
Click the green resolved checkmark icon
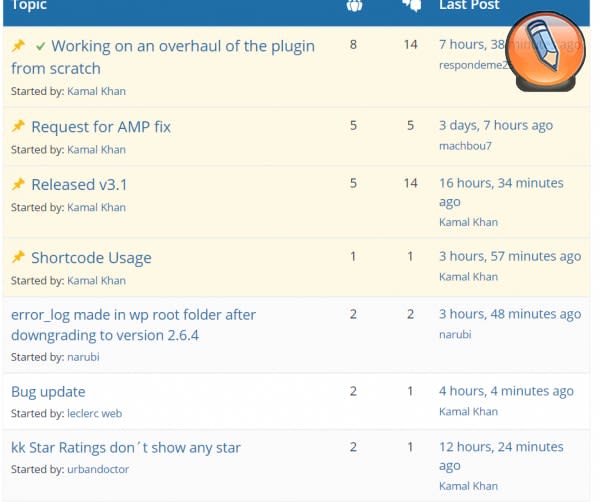40,46
